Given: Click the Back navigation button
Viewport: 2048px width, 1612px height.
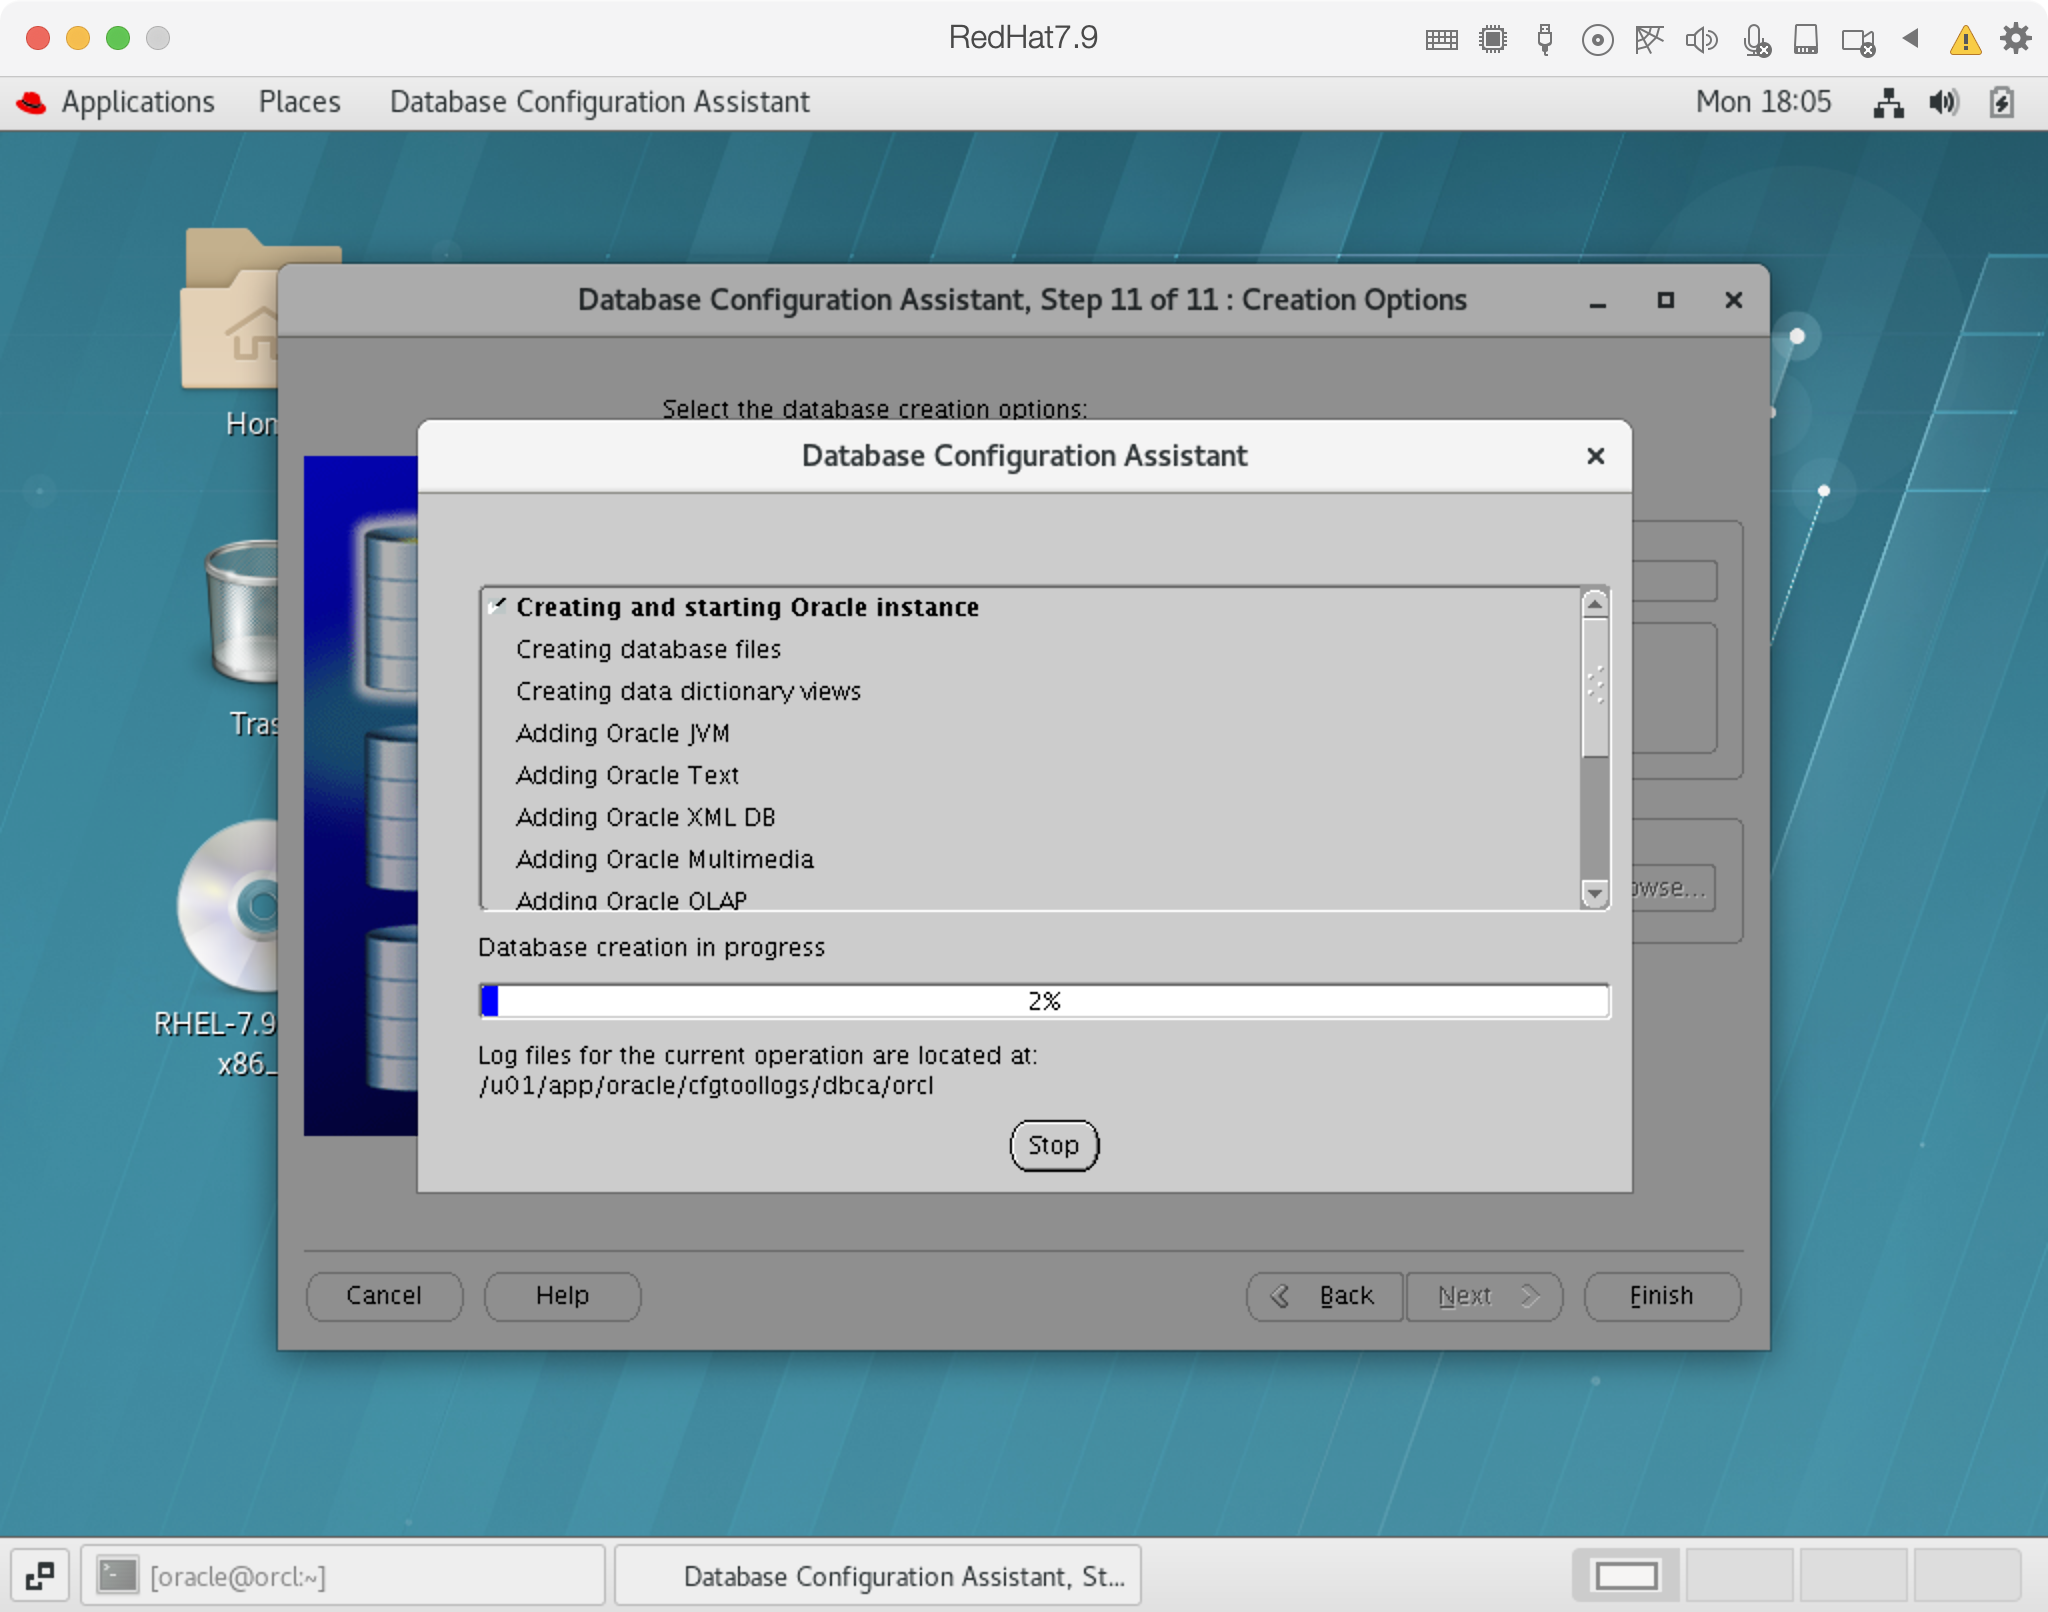Looking at the screenshot, I should click(1324, 1296).
